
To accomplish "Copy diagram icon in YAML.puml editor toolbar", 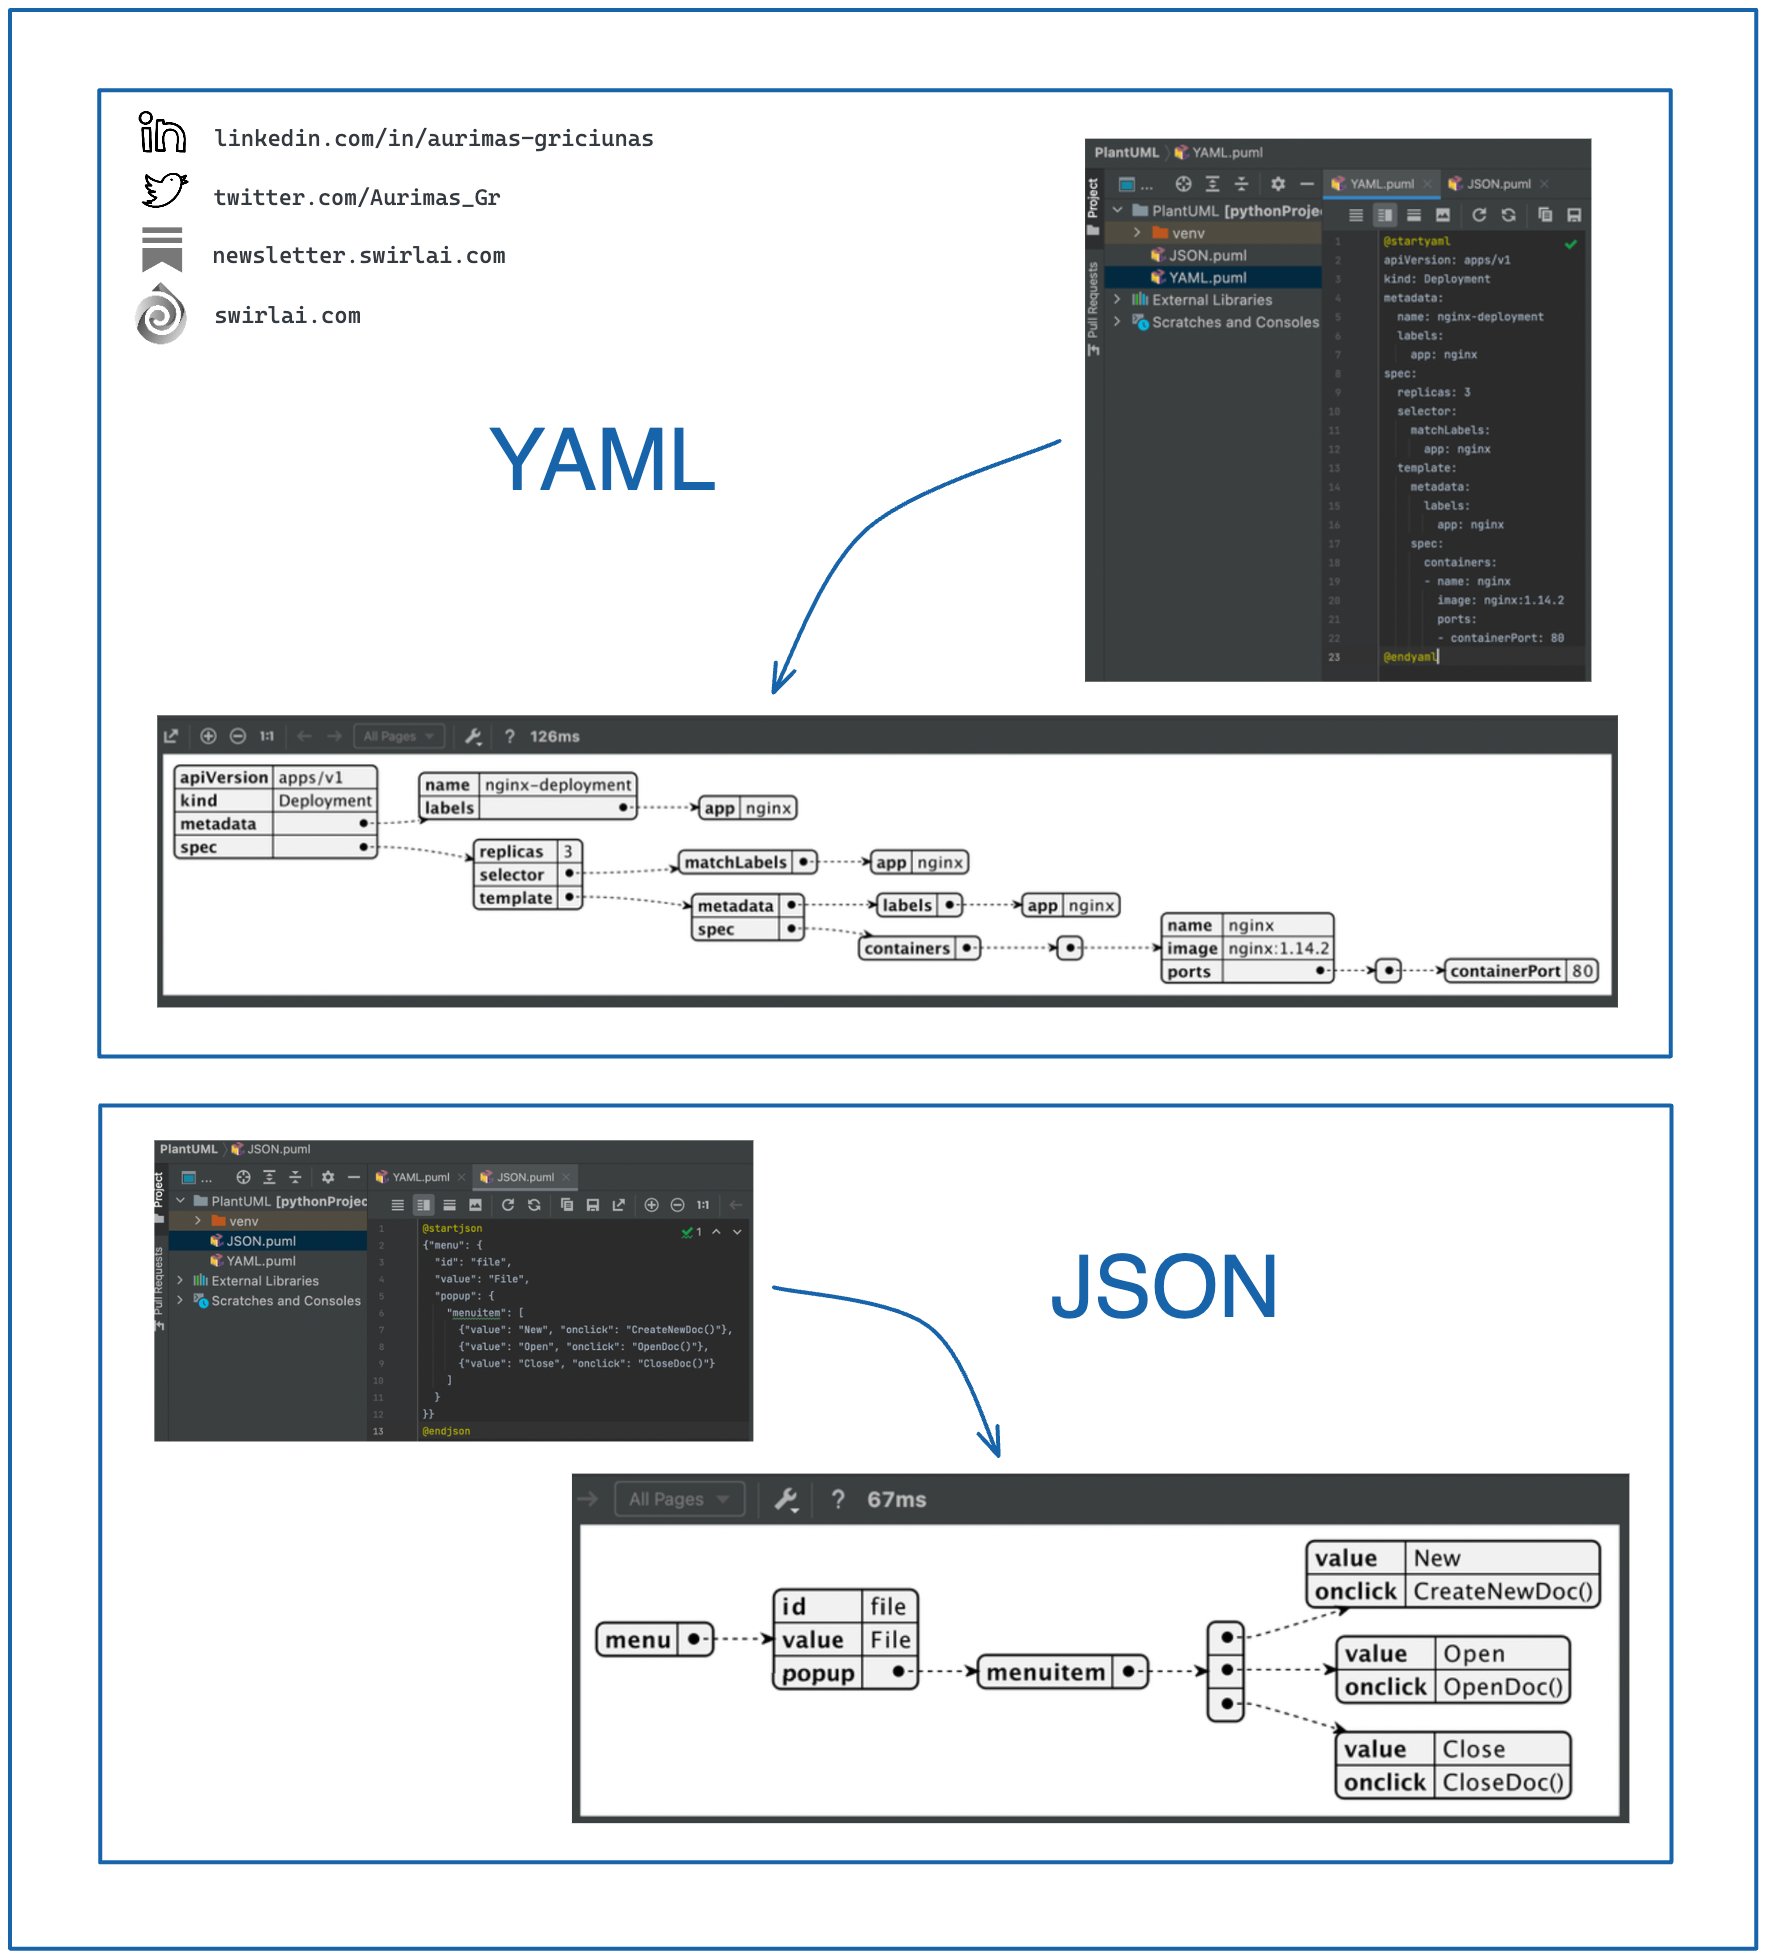I will [1545, 215].
